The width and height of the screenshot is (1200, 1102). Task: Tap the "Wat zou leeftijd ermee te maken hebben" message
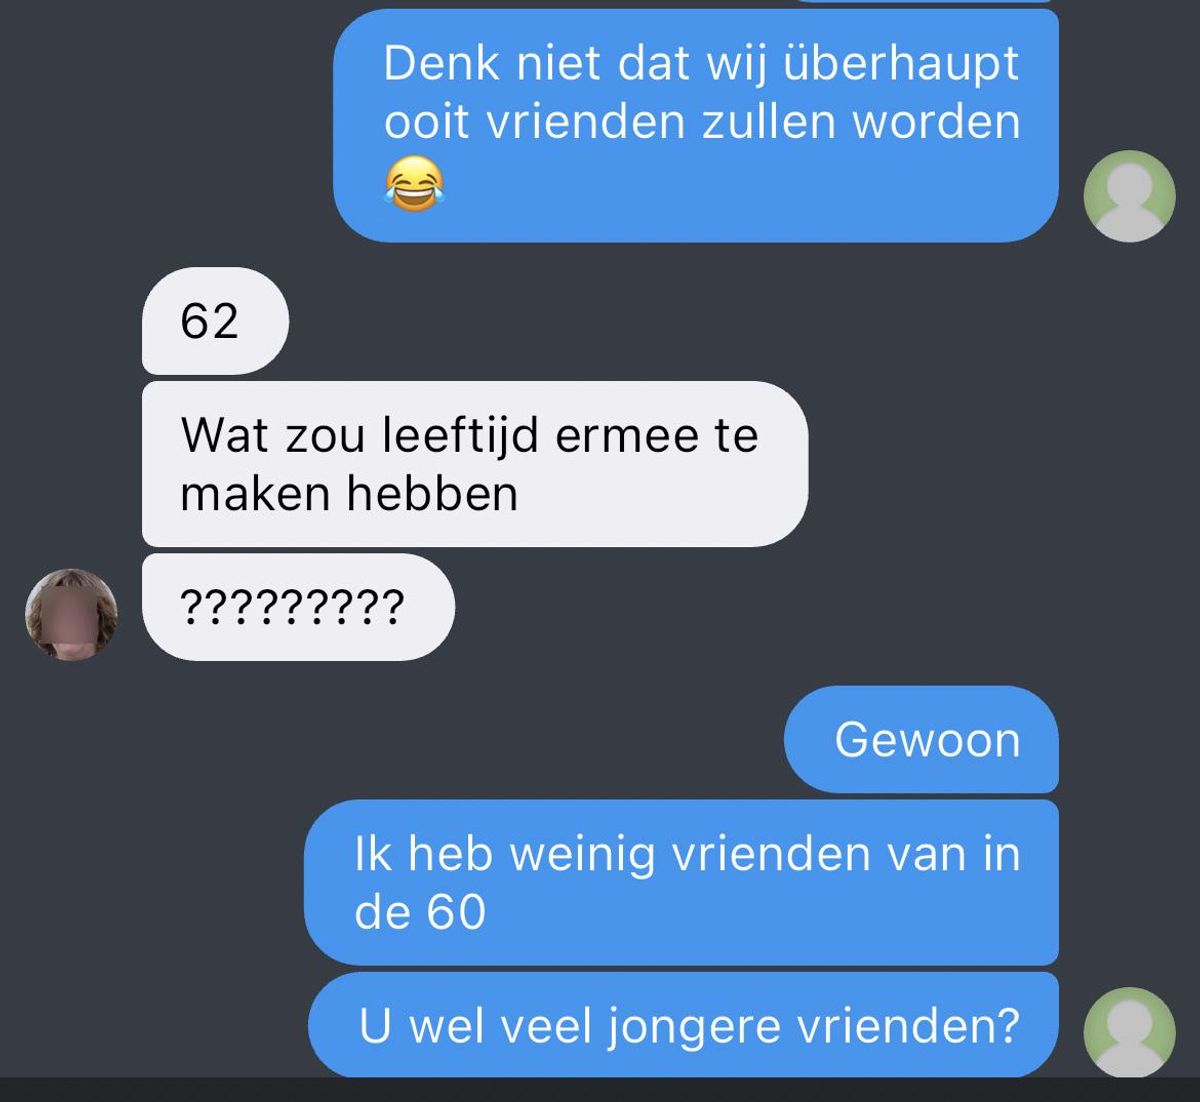point(475,464)
